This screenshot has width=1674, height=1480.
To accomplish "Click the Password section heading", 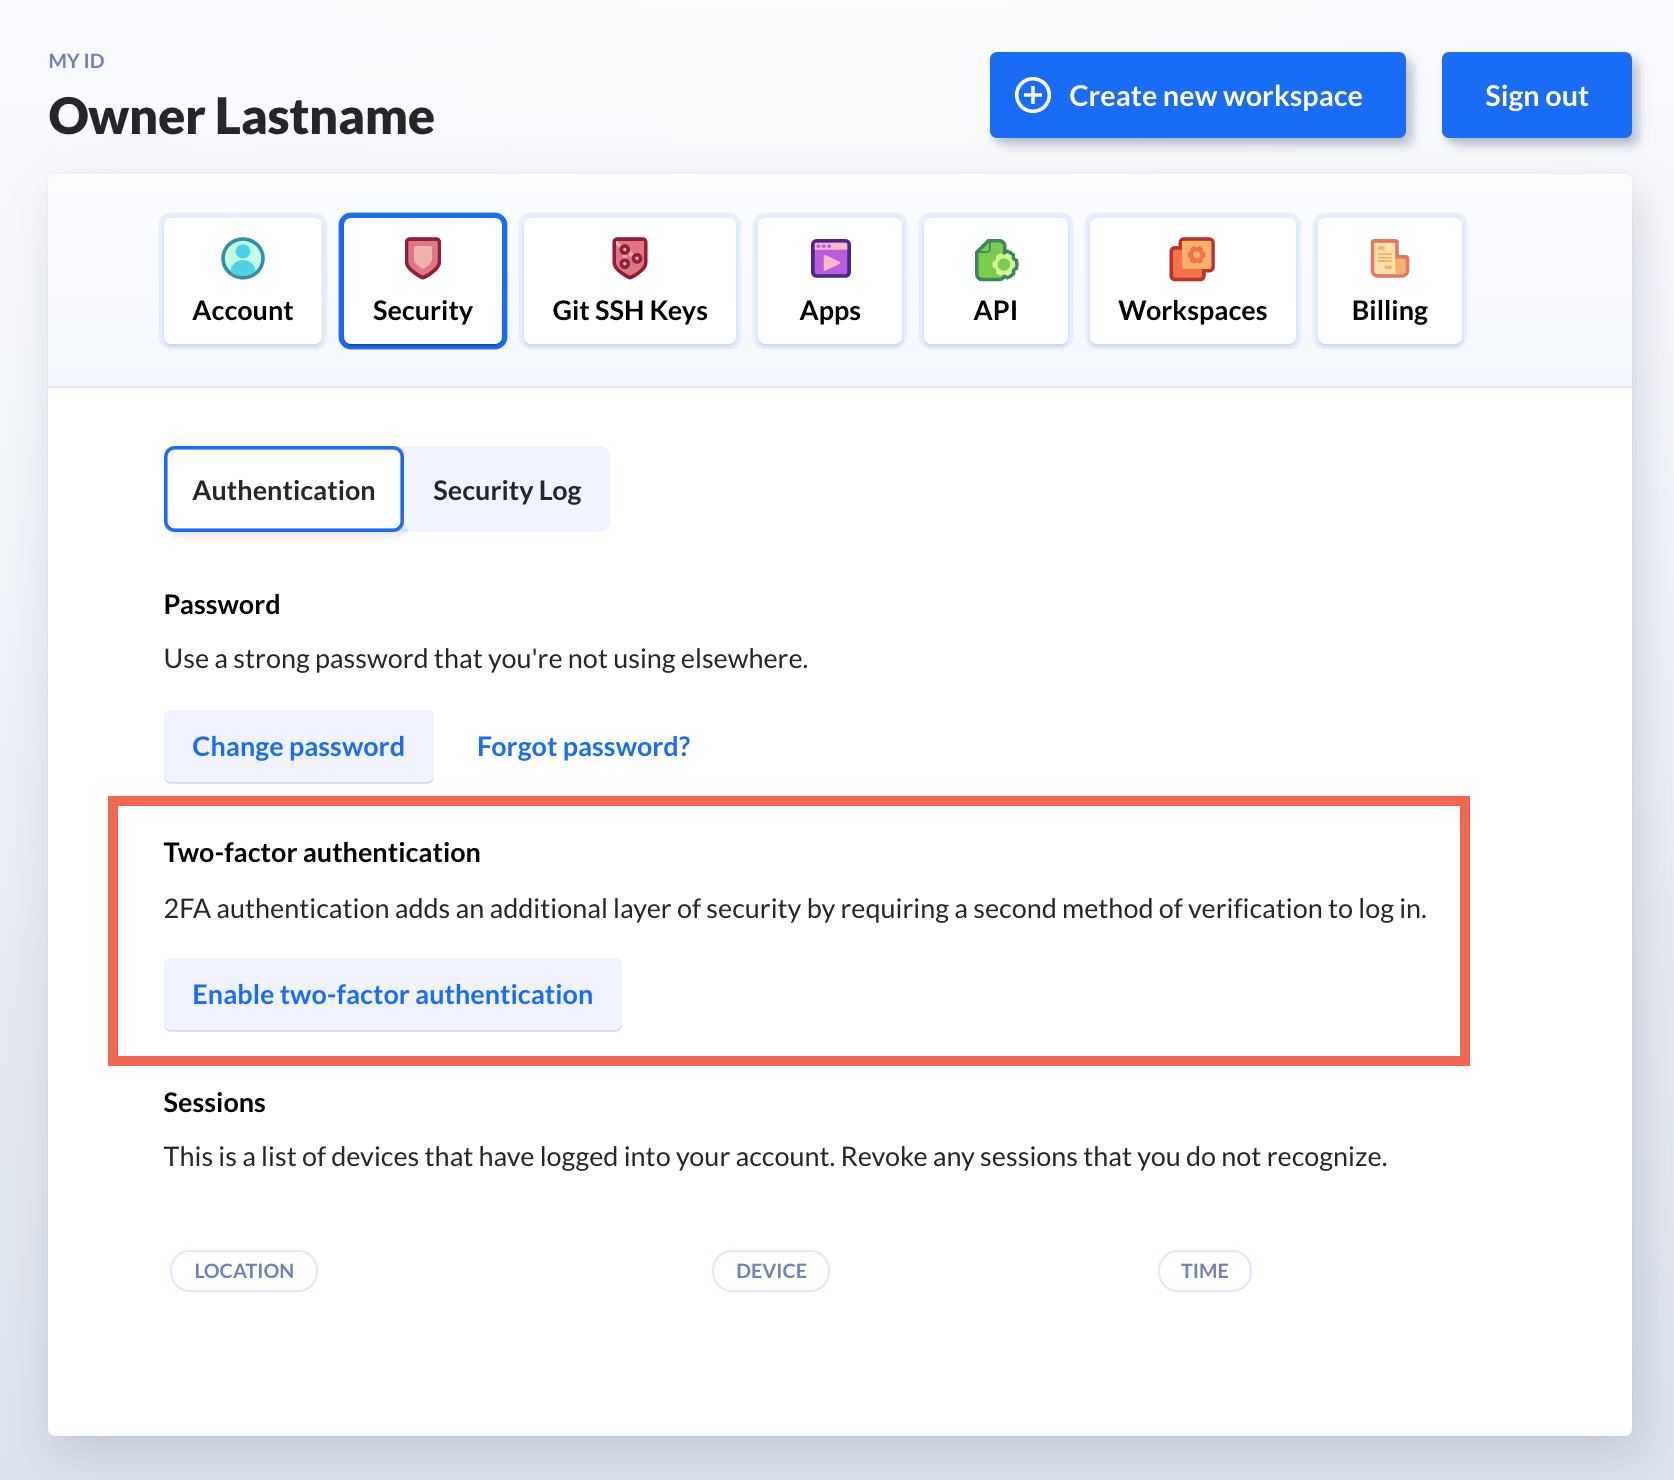I will coord(222,604).
